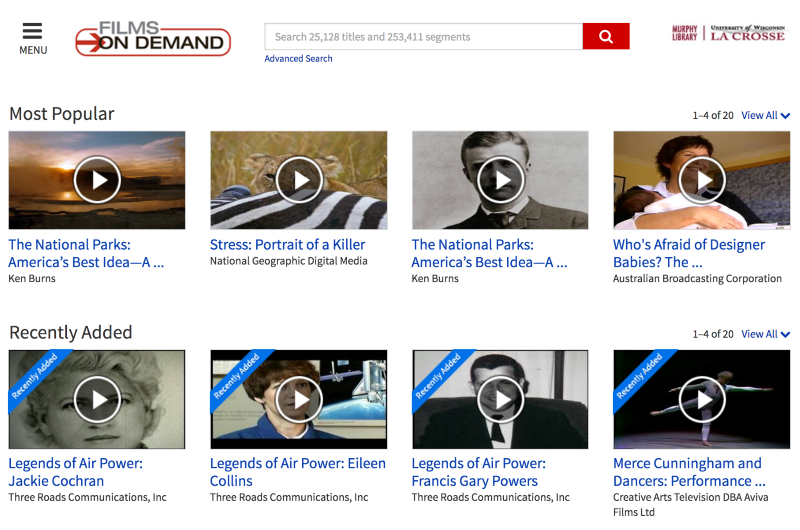The image size is (800, 530).
Task: Click the Recently Added section heading
Action: pos(71,333)
